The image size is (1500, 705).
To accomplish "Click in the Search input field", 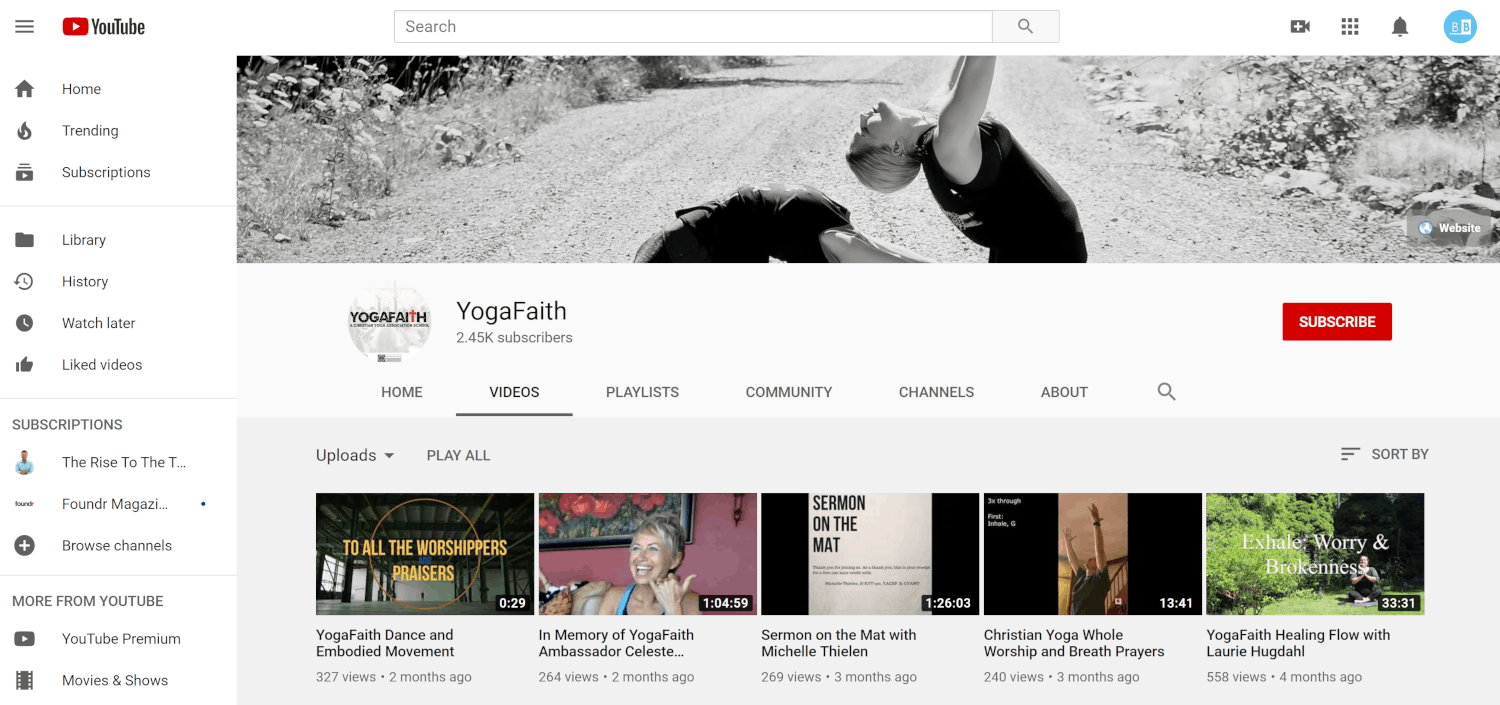I will (693, 27).
